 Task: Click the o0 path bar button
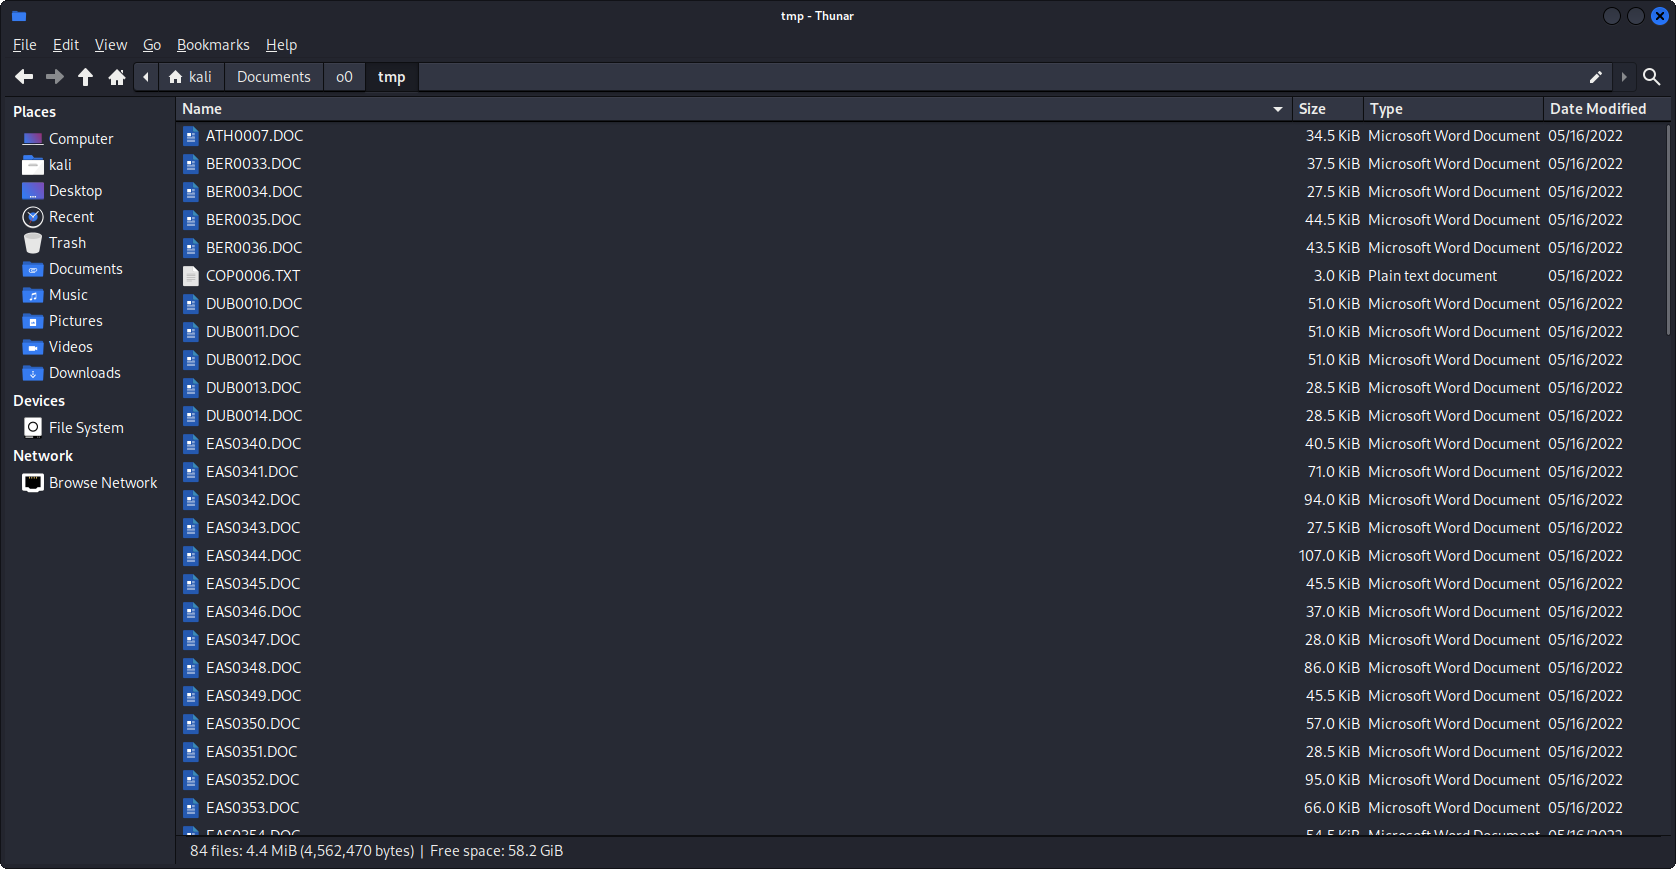[344, 77]
